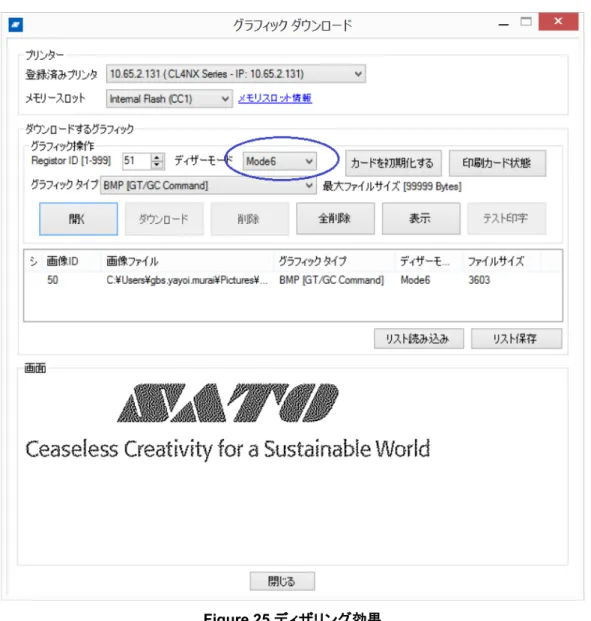Viewport: 591px width, 621px height.
Task: Open the ディザーモード Mode6 dropdown
Action: tap(279, 161)
